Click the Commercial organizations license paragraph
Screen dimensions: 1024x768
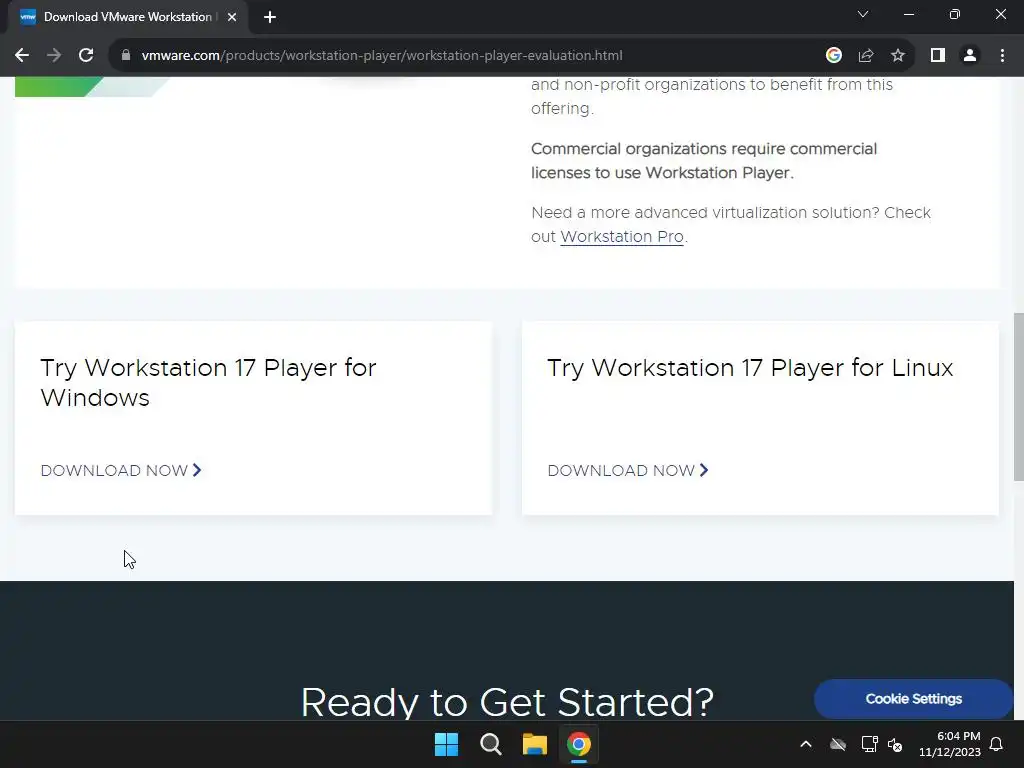pos(704,161)
